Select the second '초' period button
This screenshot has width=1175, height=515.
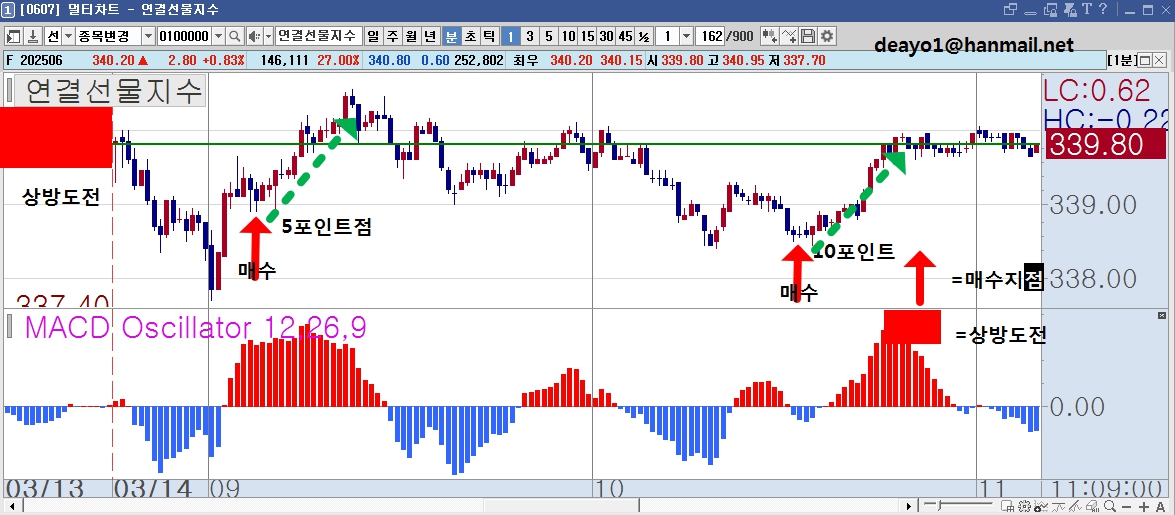click(470, 36)
